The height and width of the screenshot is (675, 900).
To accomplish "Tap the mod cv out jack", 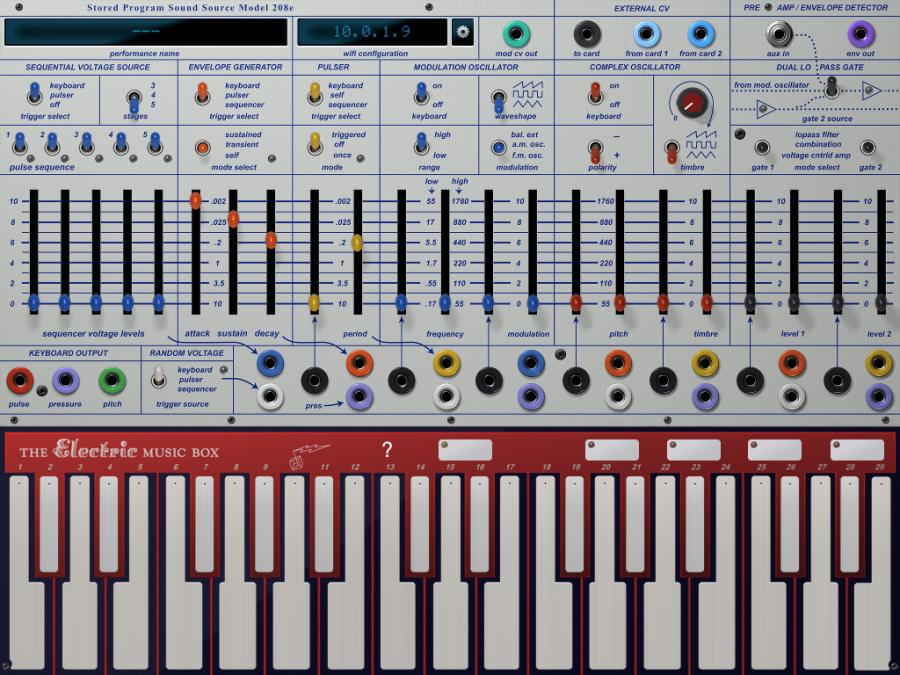I will pos(516,34).
